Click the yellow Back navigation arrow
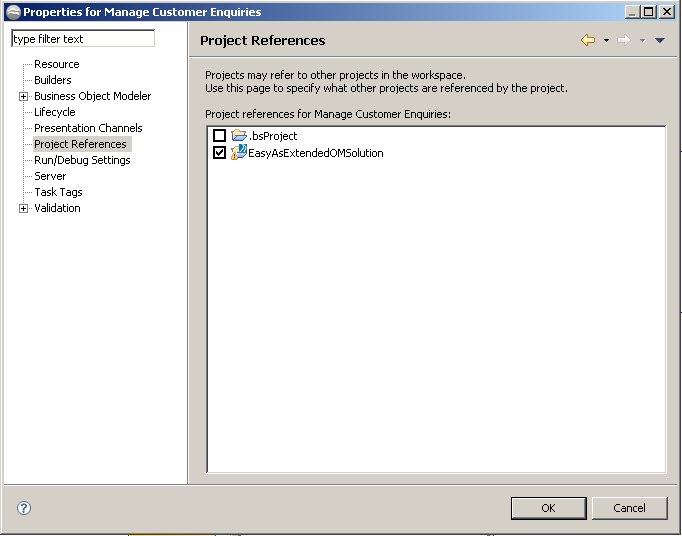This screenshot has width=682, height=536. coord(588,40)
